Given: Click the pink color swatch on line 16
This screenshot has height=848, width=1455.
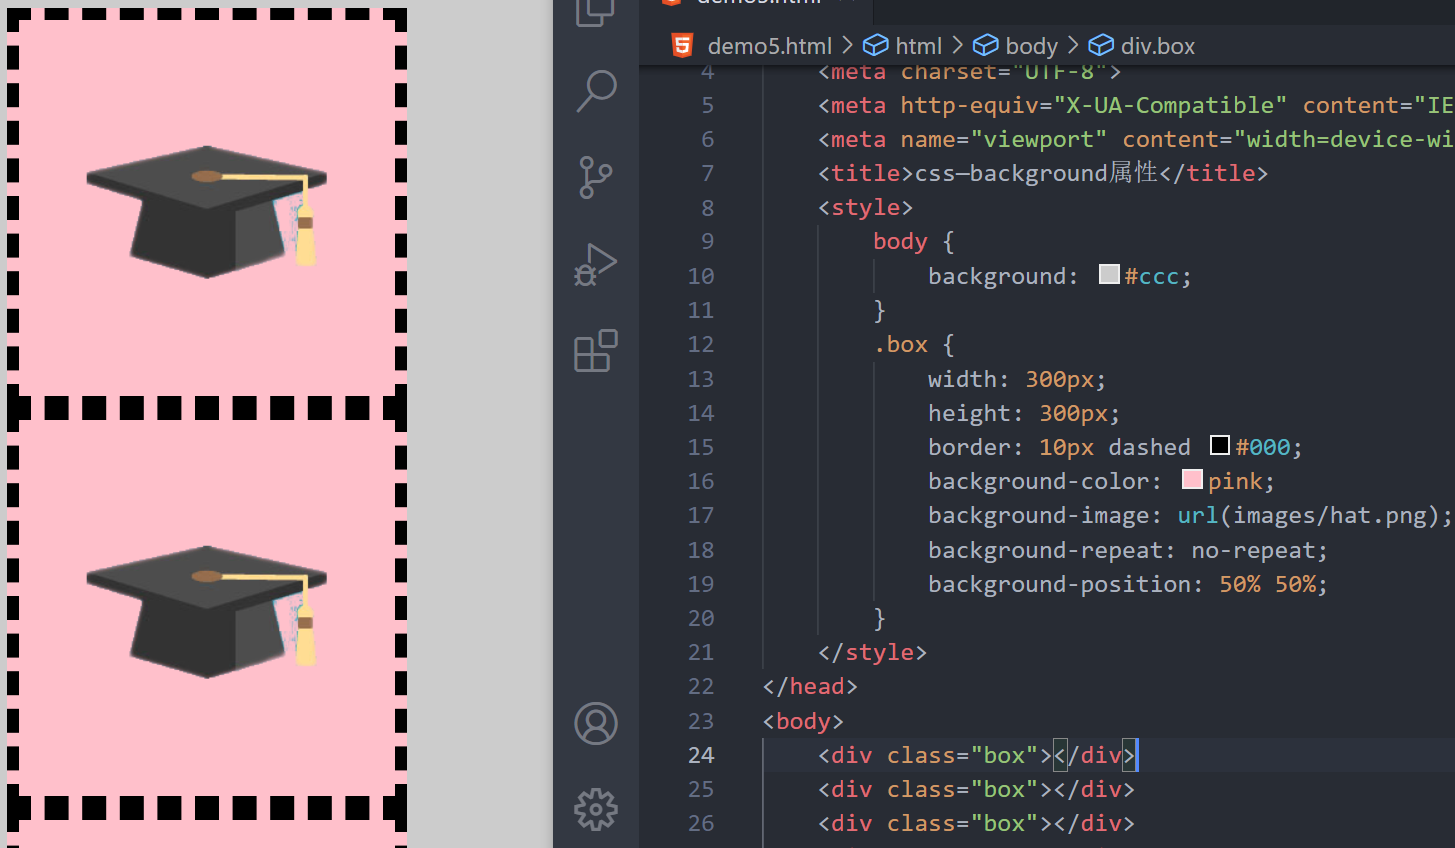Looking at the screenshot, I should coord(1192,479).
